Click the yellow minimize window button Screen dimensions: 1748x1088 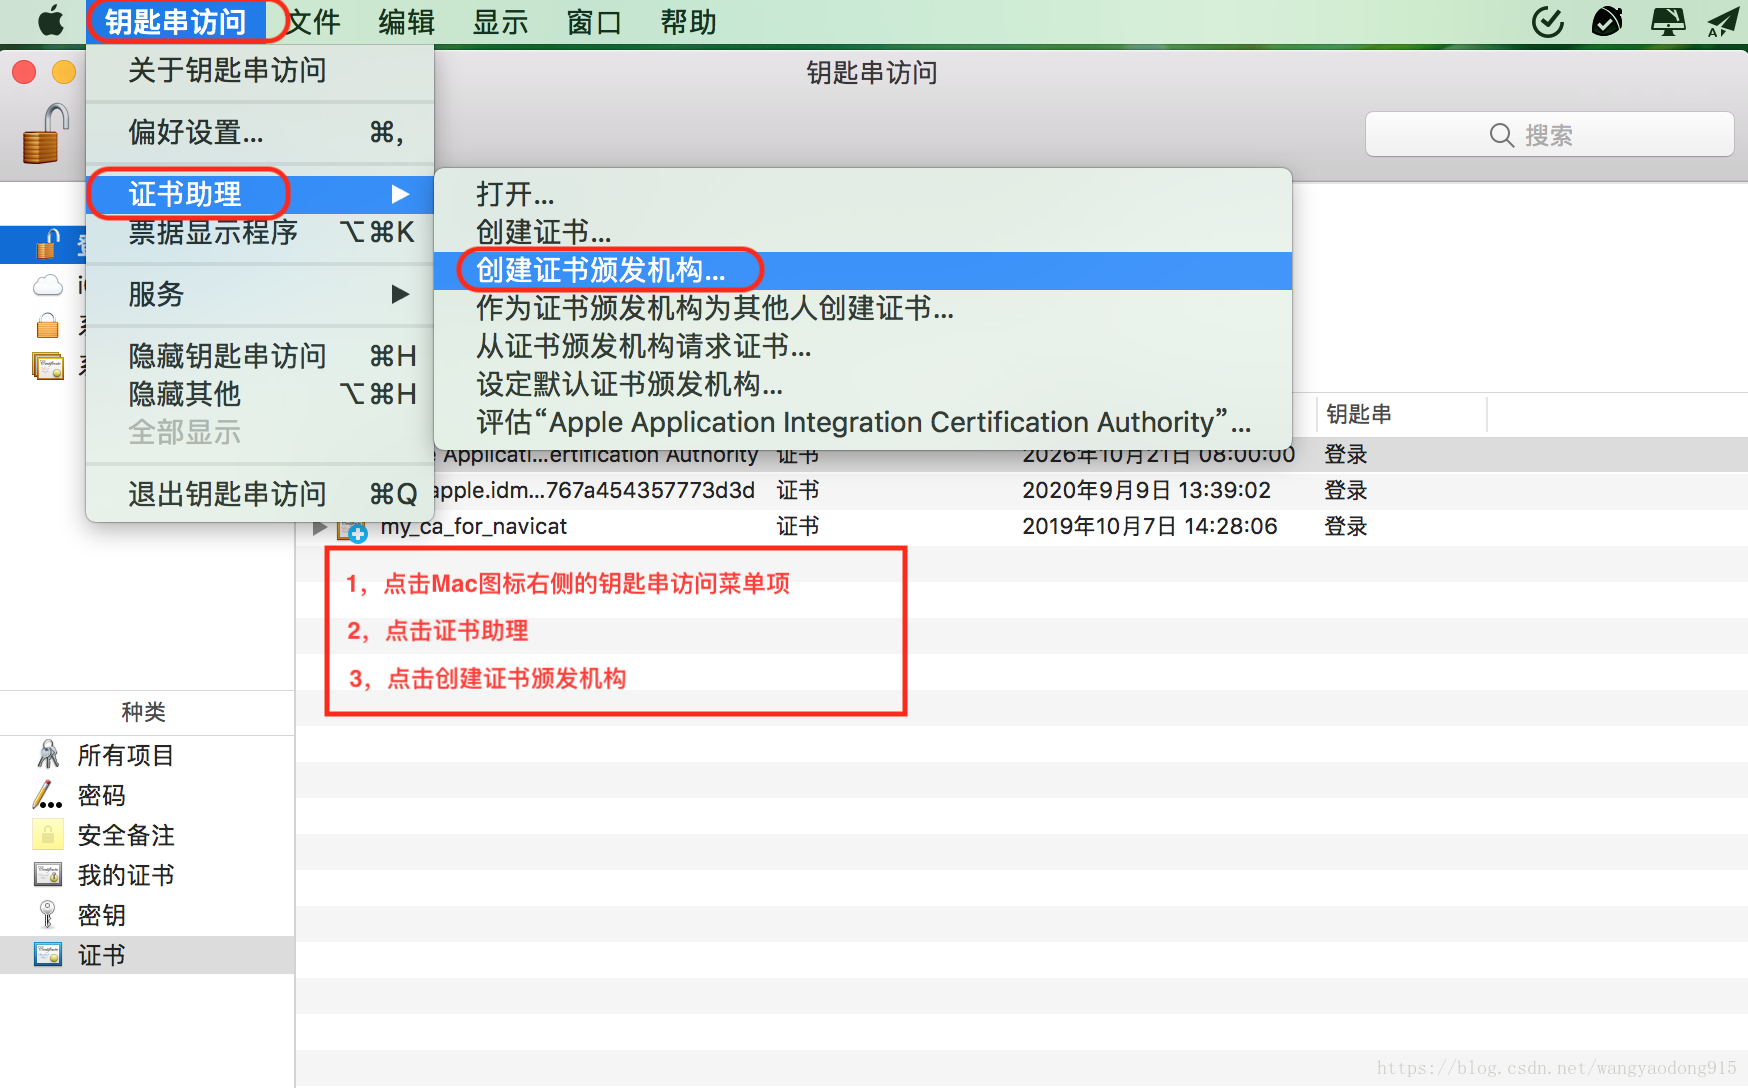64,72
